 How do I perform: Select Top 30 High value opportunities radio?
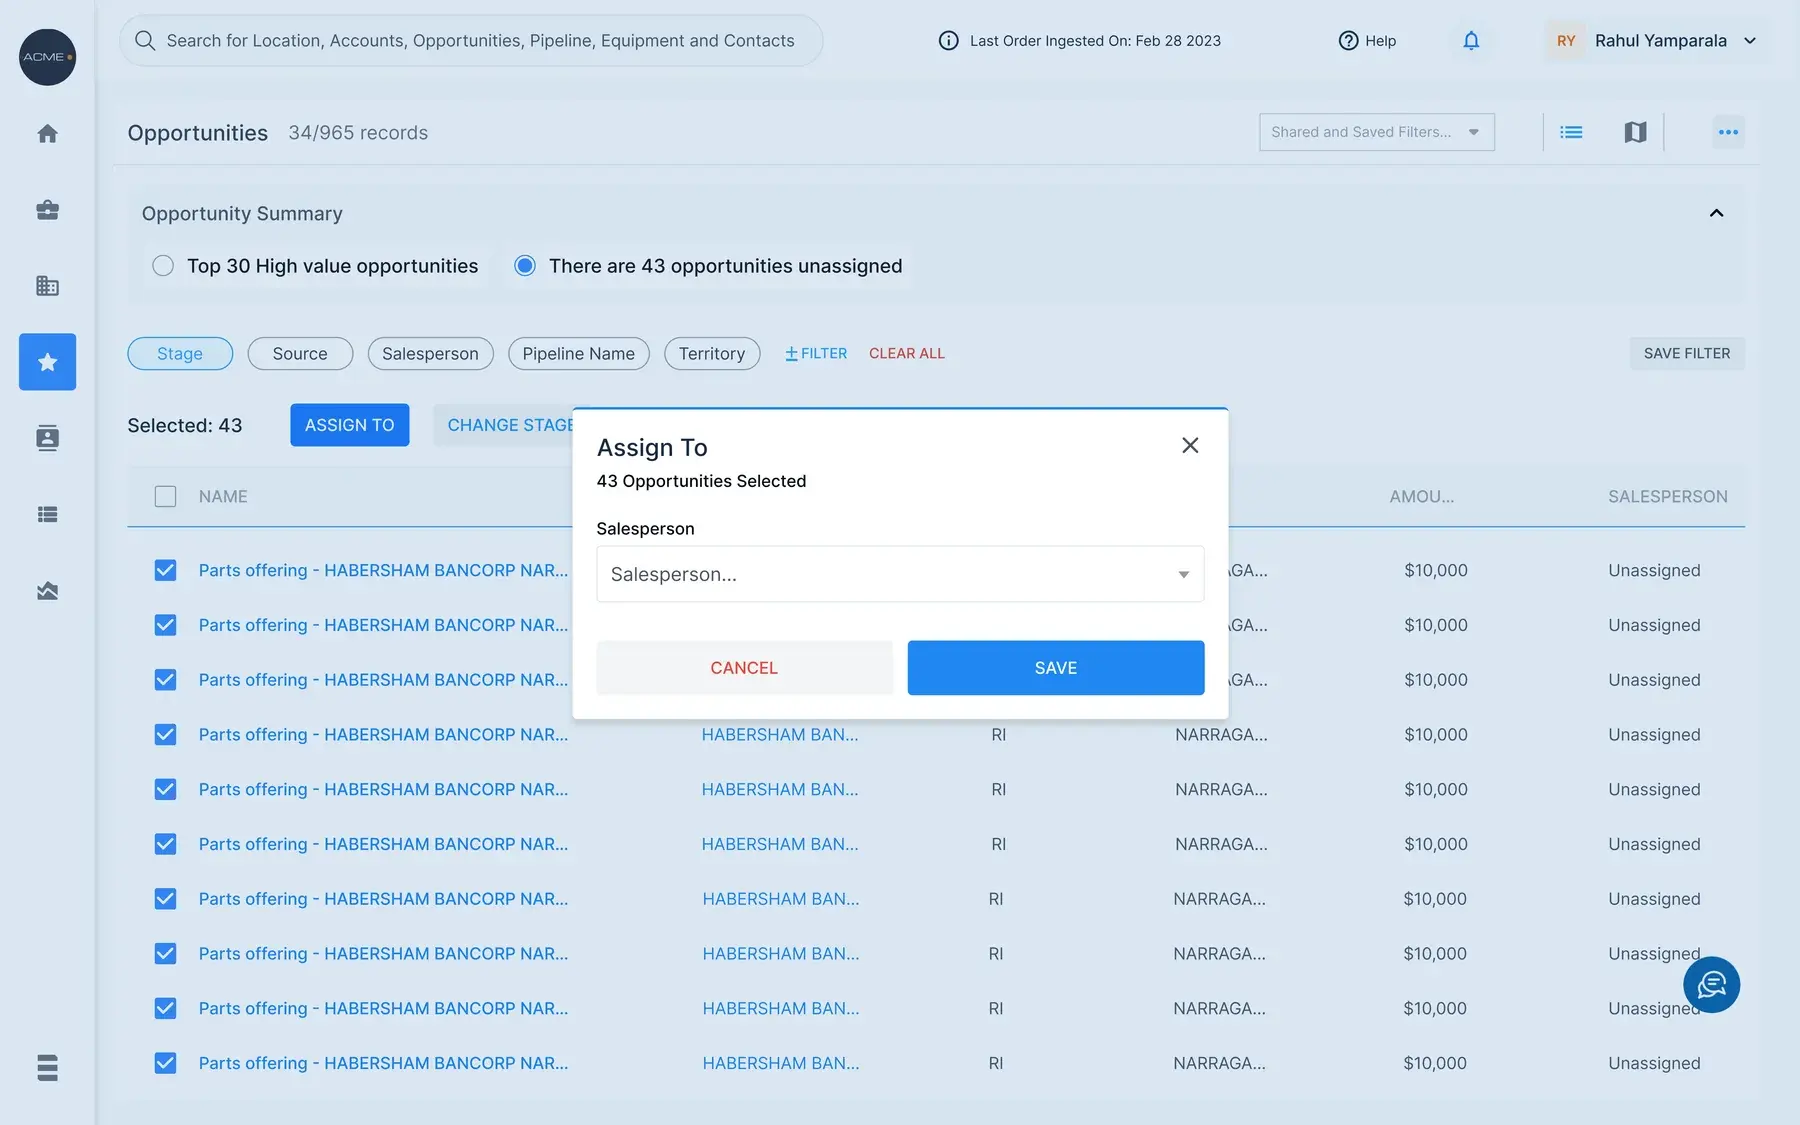click(x=163, y=266)
